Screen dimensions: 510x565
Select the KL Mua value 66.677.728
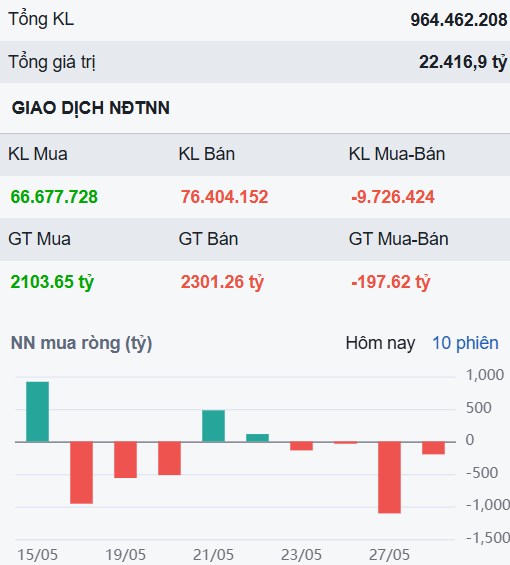54,197
